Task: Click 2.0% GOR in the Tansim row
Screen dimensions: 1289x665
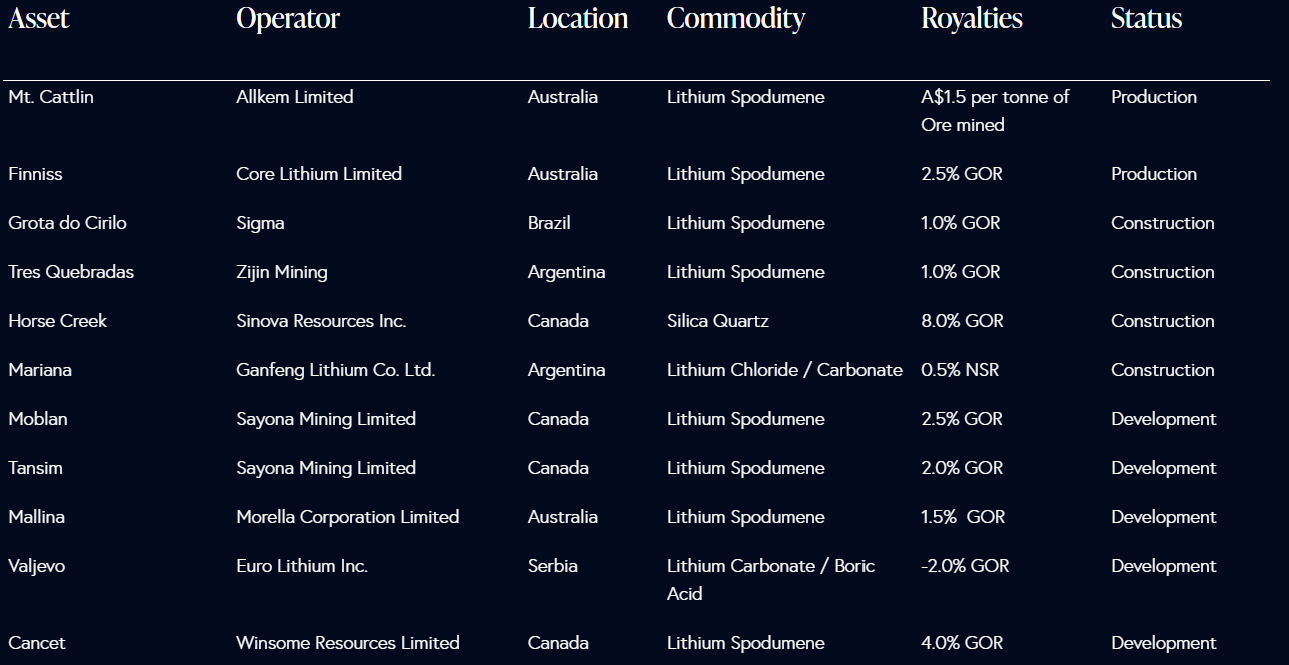Action: point(962,468)
